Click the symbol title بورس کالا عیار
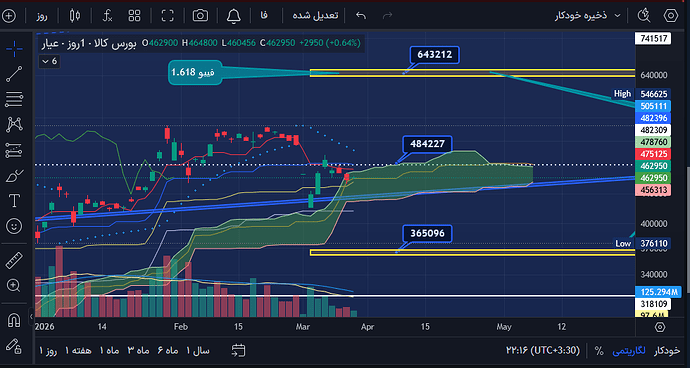 (89, 43)
